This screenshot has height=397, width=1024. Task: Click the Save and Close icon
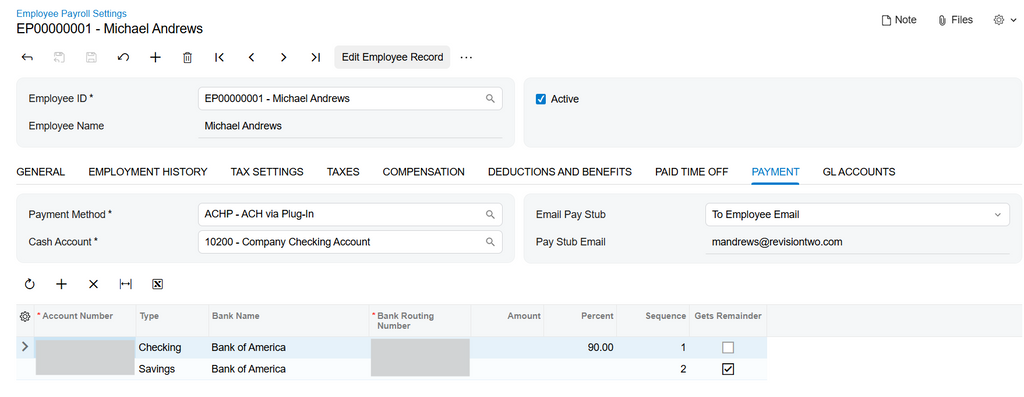59,57
